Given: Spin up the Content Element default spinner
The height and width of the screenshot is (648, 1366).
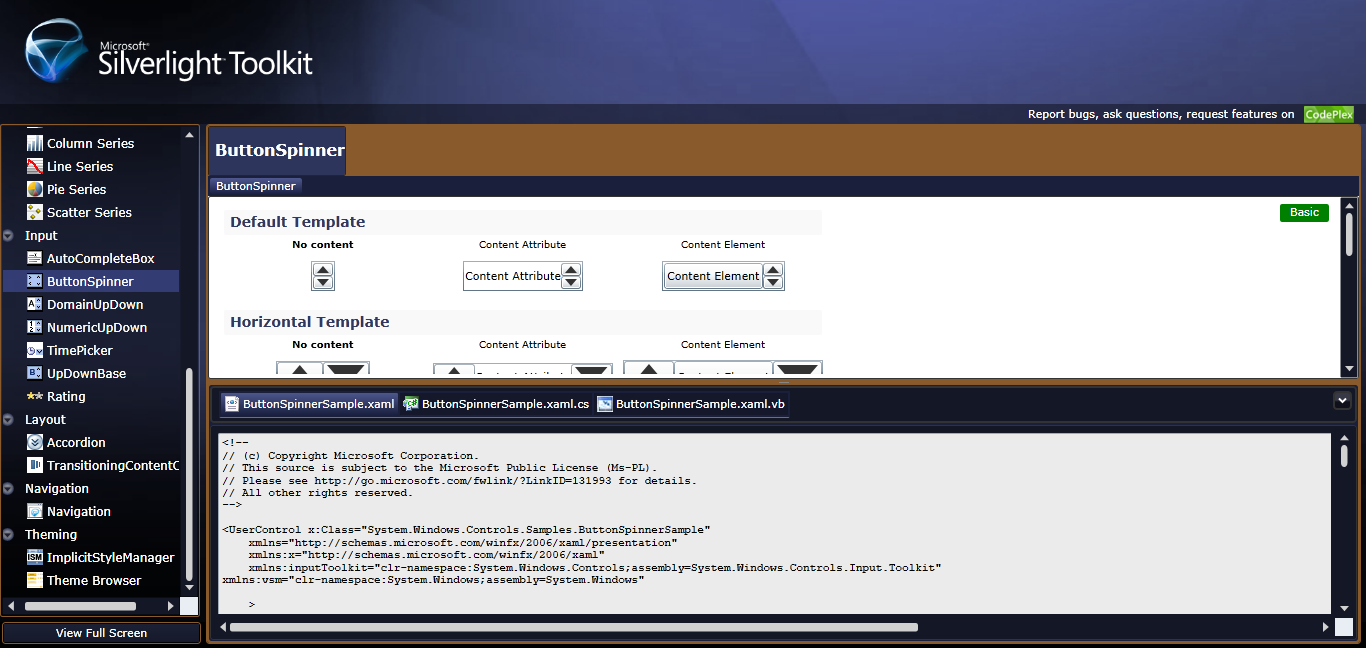Looking at the screenshot, I should click(773, 270).
